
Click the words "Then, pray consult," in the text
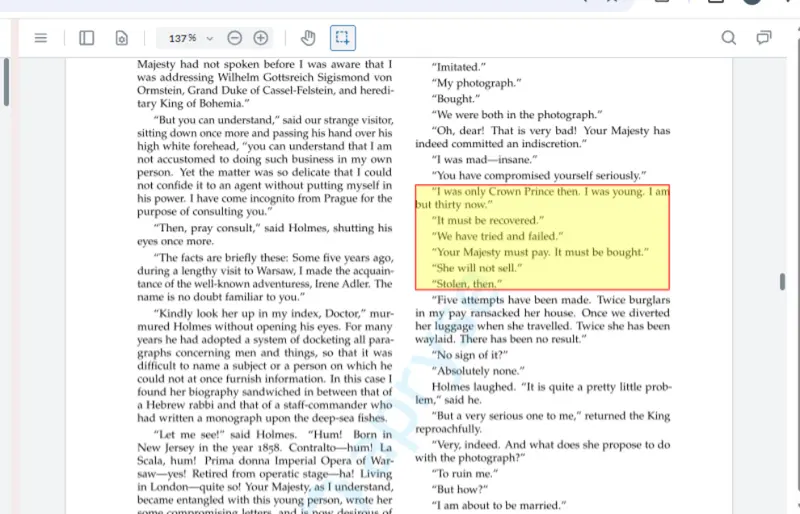(207, 228)
